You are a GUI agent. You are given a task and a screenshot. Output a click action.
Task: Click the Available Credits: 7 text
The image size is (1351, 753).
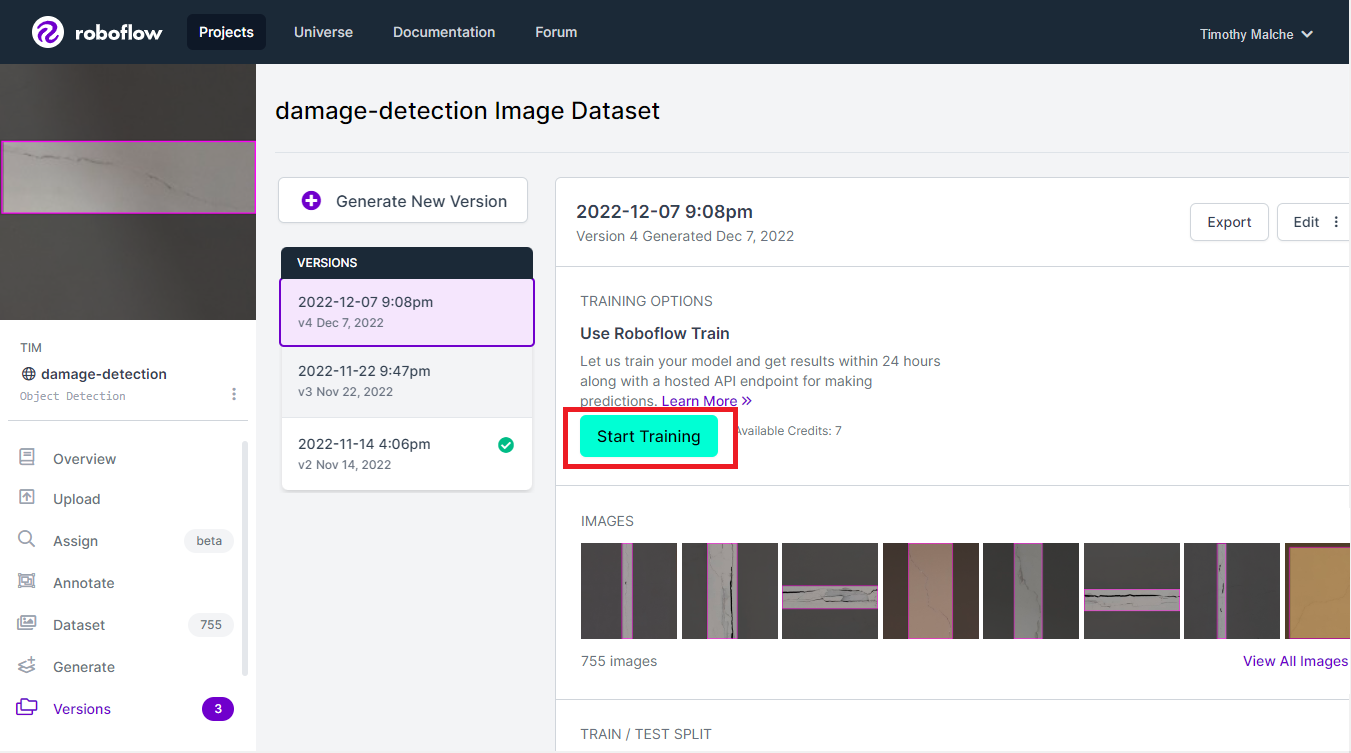coord(788,431)
